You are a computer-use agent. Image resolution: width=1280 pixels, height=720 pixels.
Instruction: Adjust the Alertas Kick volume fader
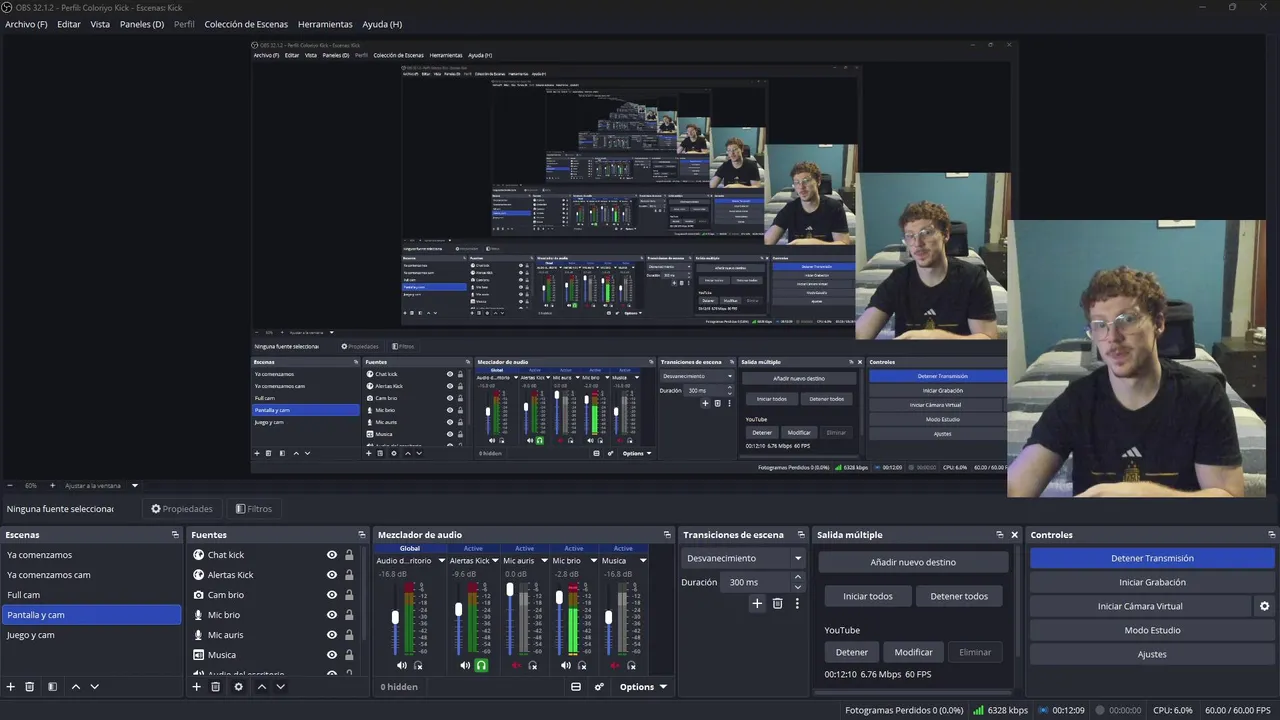[x=459, y=609]
